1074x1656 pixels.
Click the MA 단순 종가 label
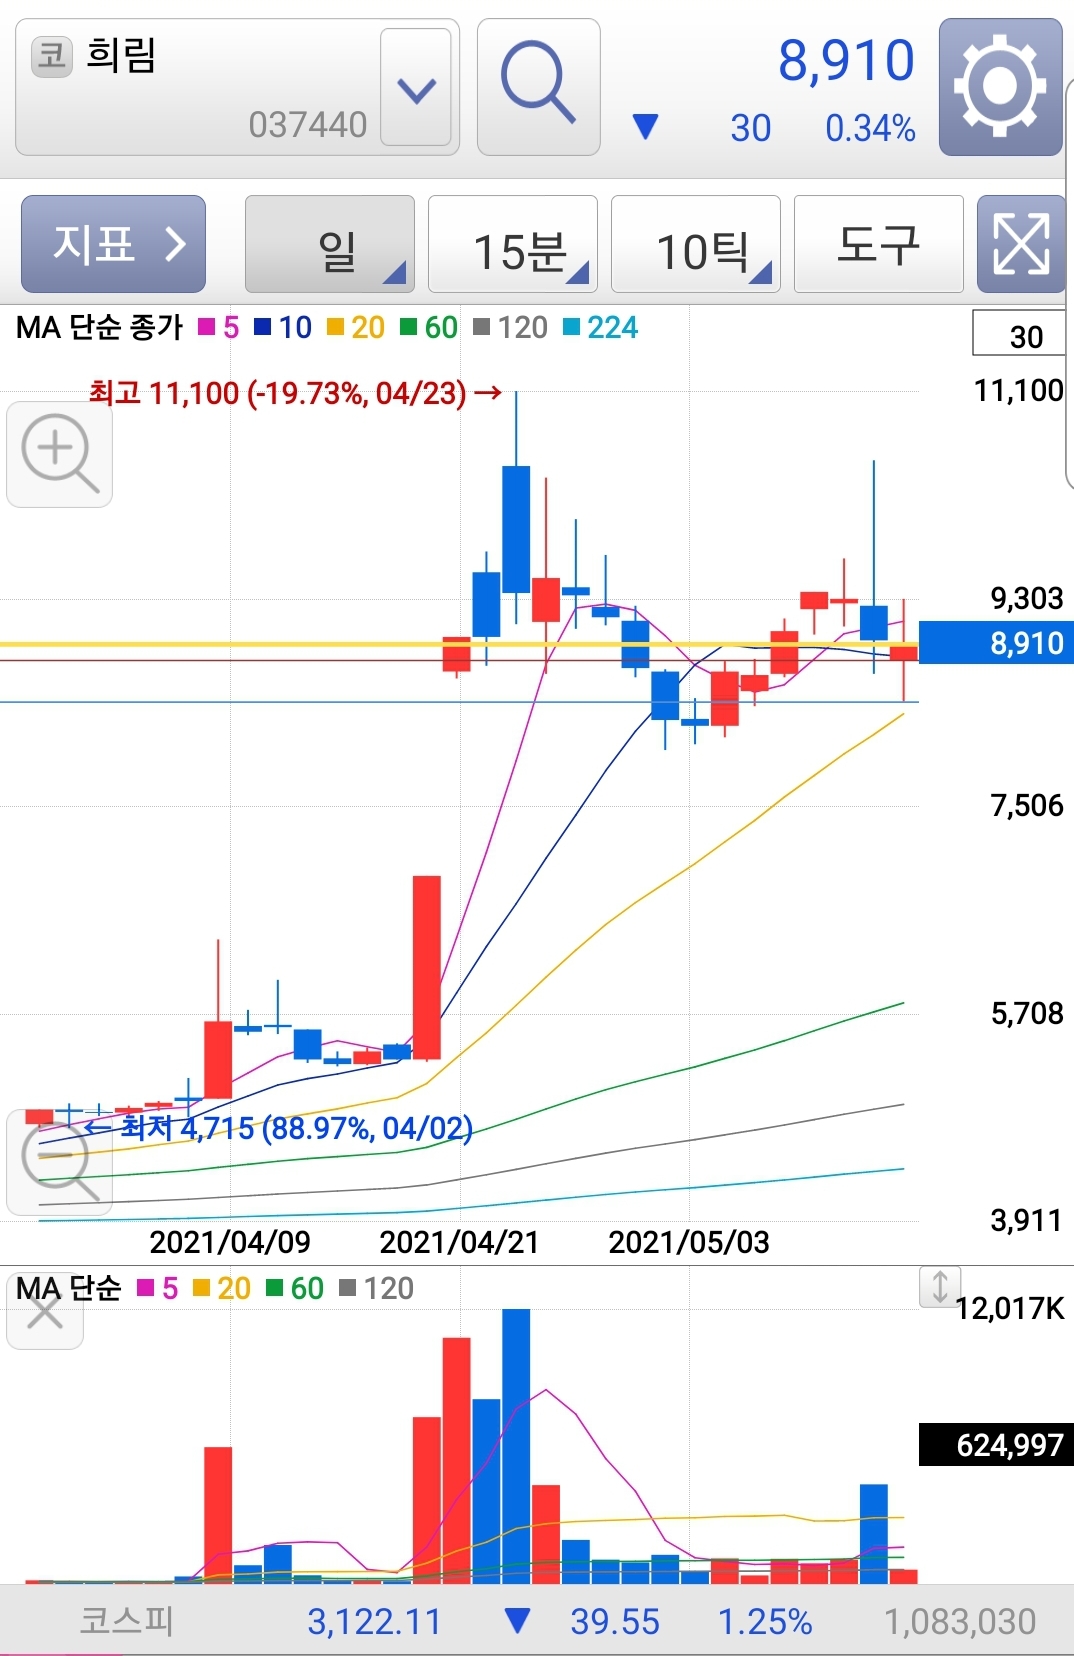click(x=99, y=327)
